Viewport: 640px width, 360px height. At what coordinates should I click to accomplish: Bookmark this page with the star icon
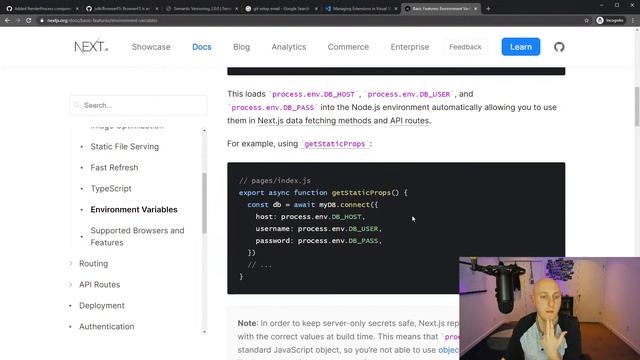point(587,20)
